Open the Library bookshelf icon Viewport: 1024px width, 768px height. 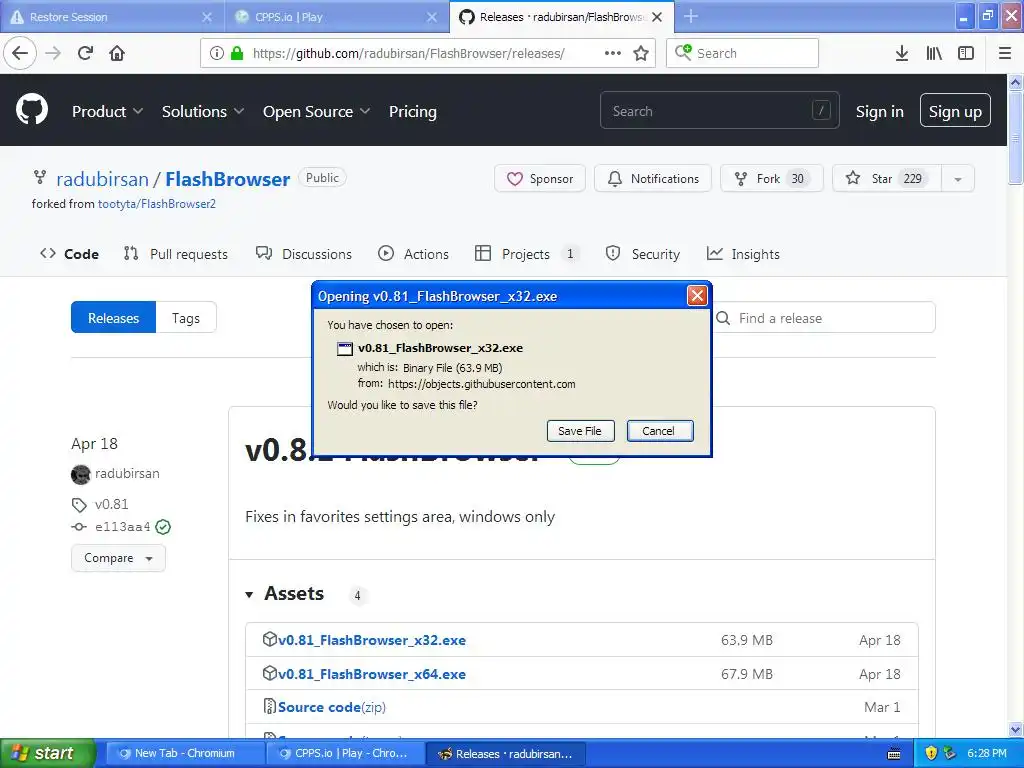click(x=934, y=53)
